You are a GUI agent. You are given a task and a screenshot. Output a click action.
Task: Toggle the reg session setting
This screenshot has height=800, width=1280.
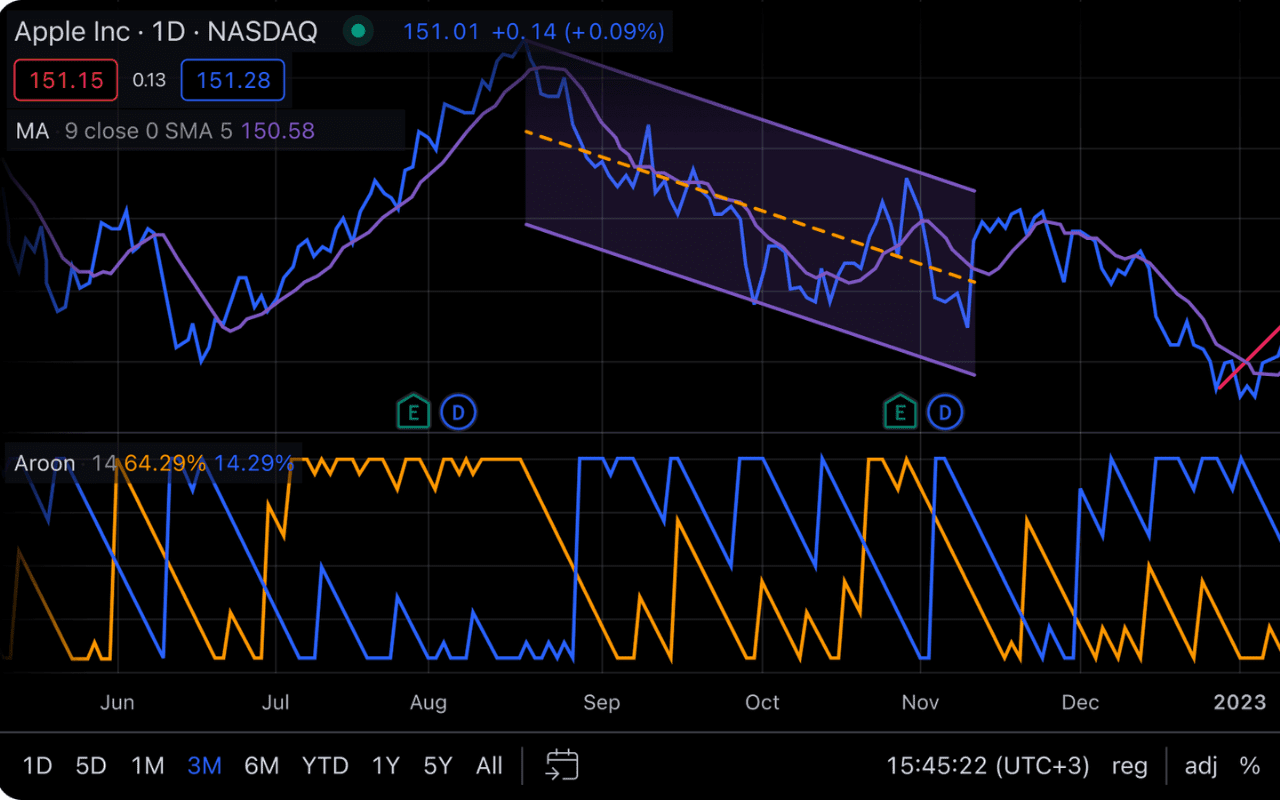[1130, 766]
